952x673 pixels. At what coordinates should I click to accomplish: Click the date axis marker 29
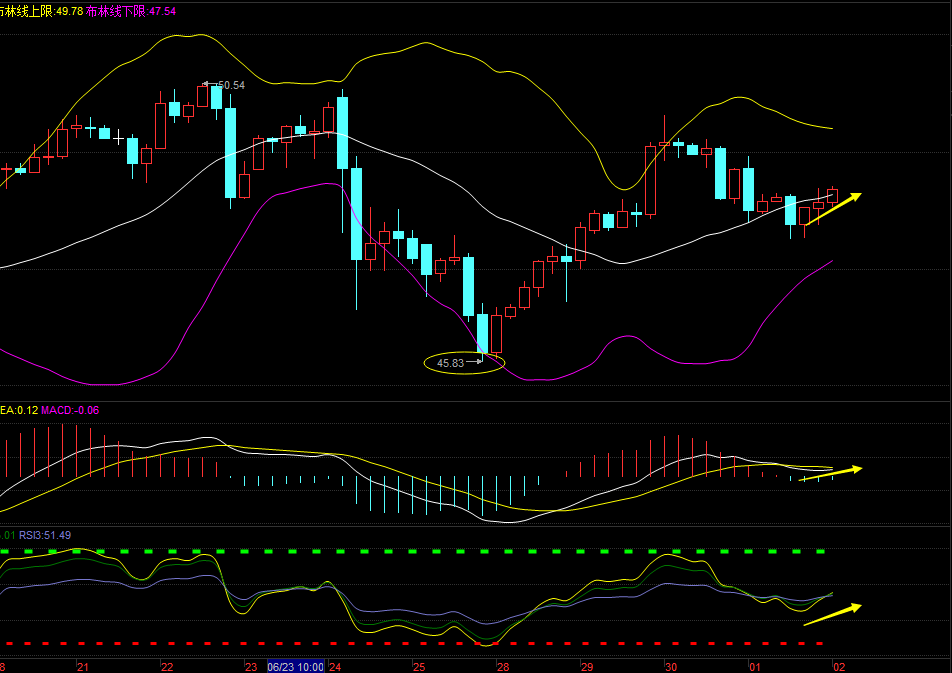click(587, 667)
